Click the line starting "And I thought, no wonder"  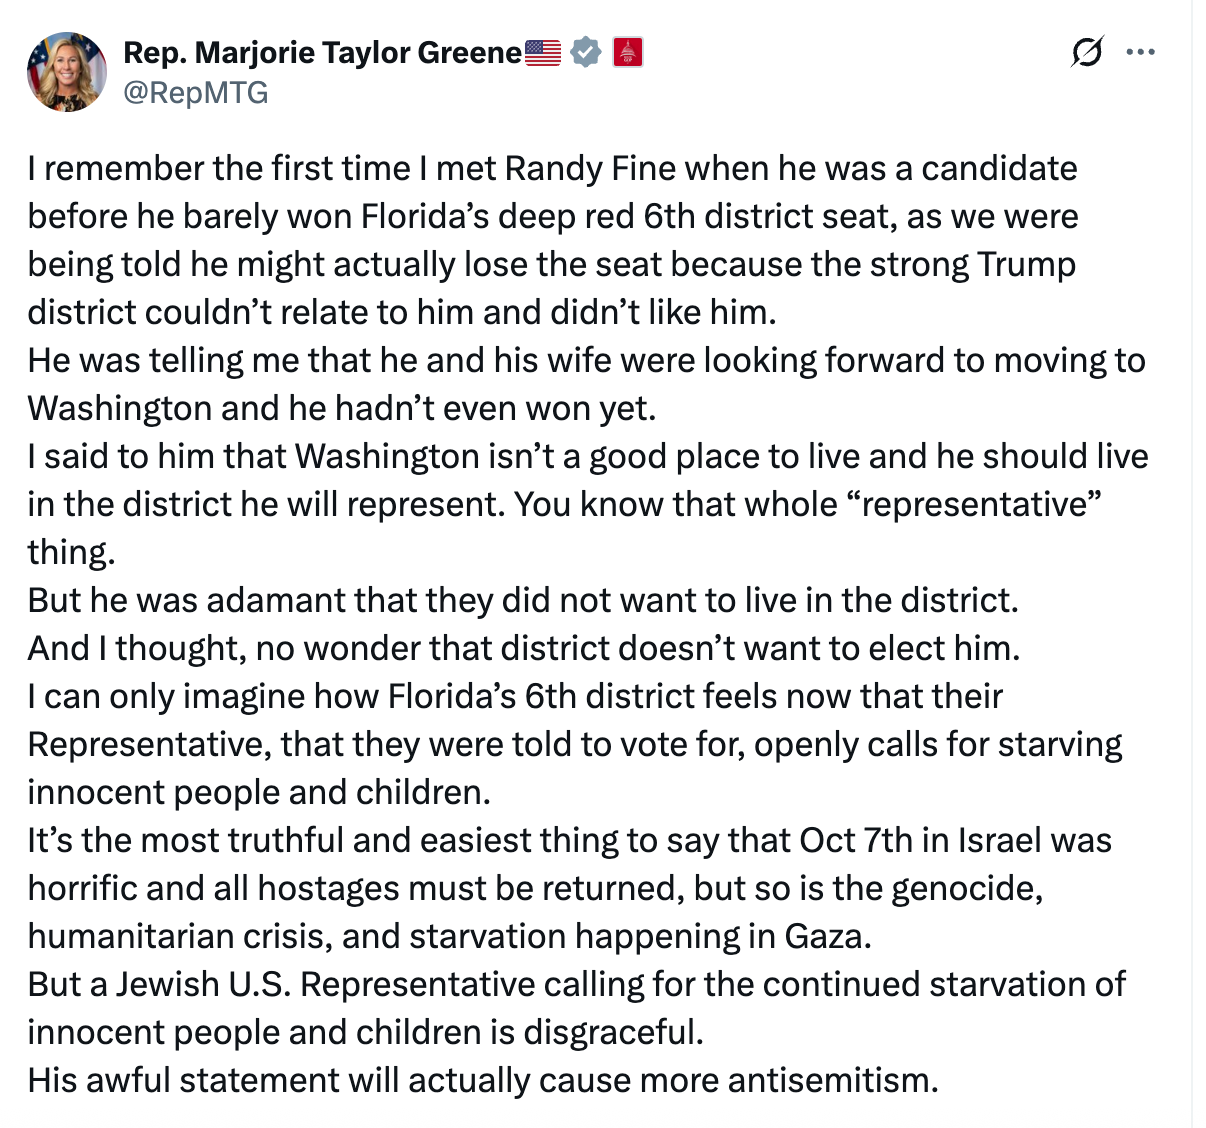click(524, 648)
